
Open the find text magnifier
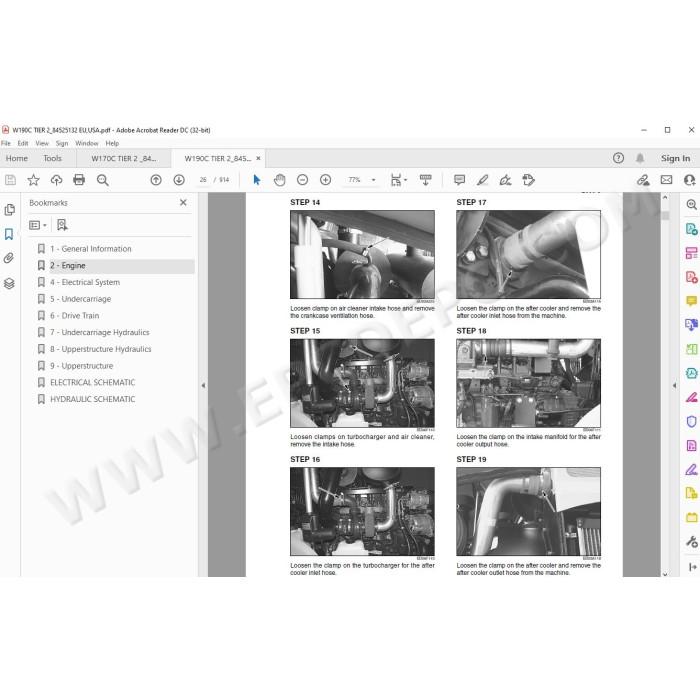(103, 180)
